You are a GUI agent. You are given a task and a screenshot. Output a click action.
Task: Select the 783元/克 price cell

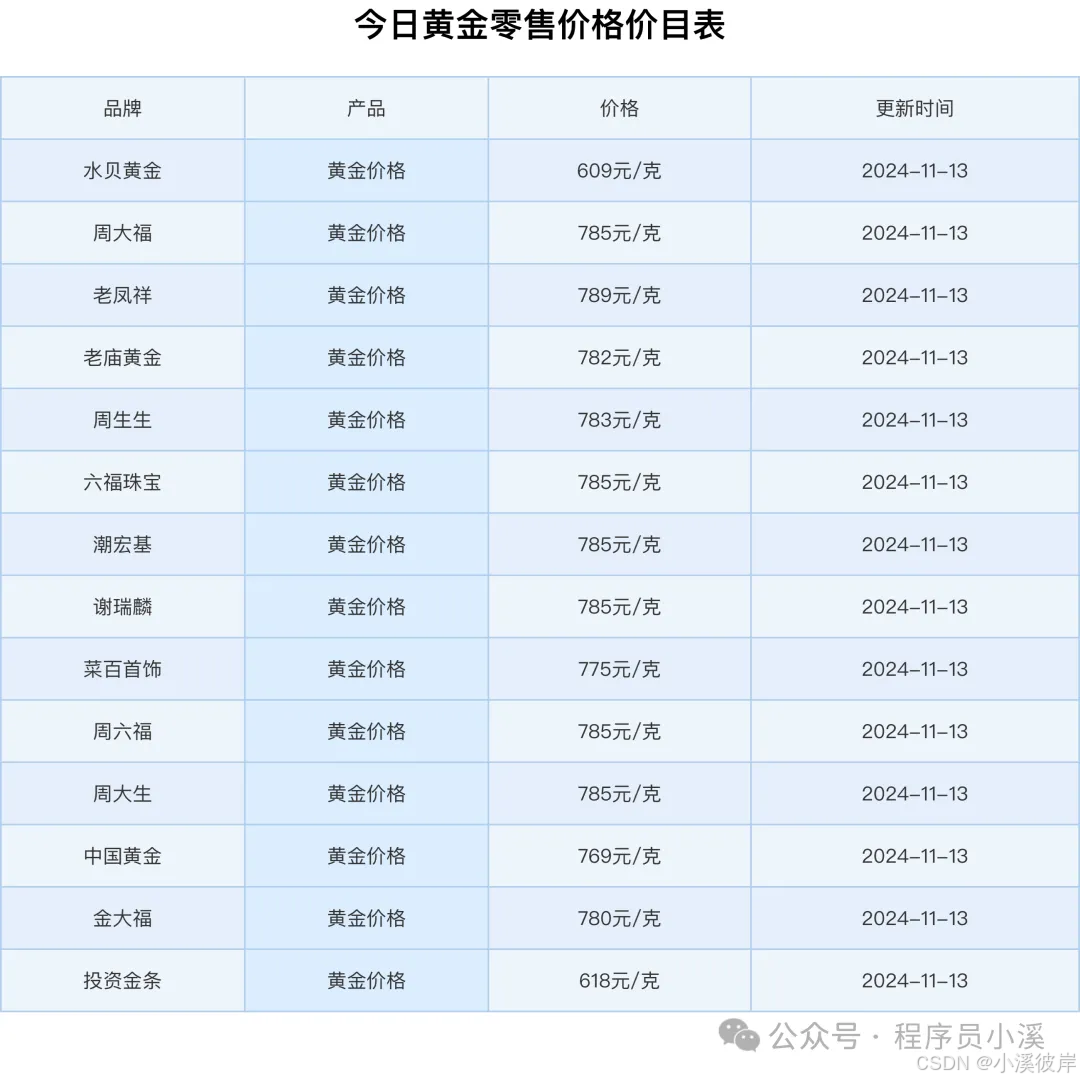pos(619,420)
